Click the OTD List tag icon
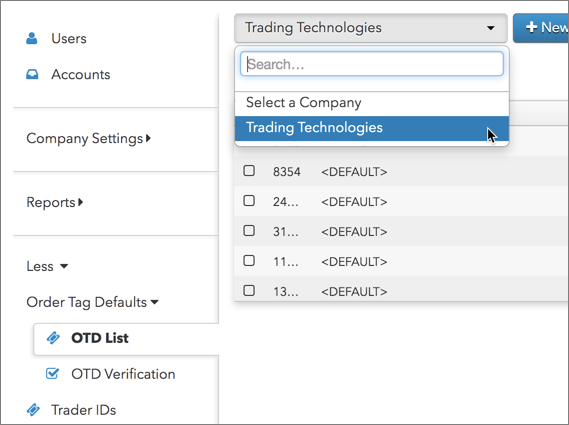 click(53, 338)
